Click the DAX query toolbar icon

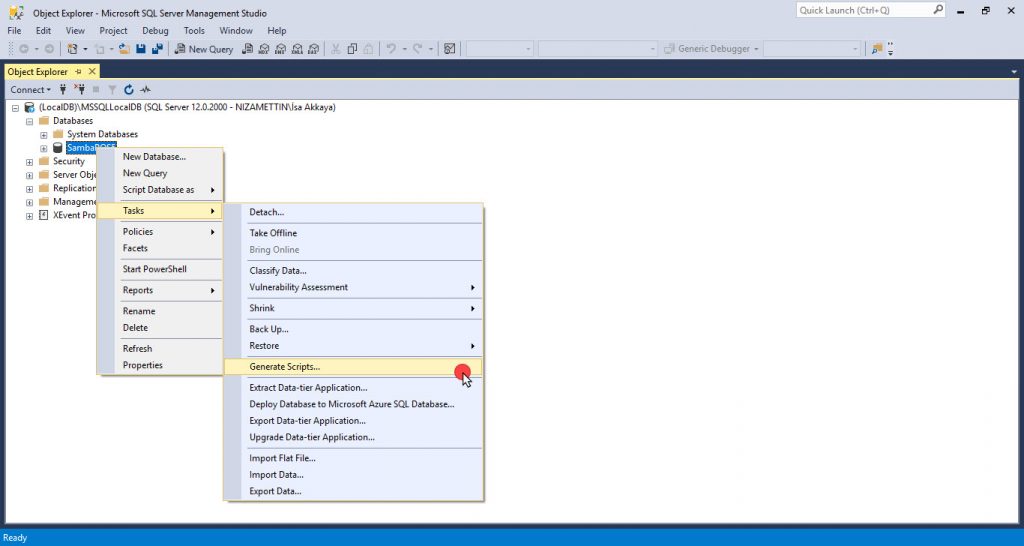pyautogui.click(x=313, y=49)
